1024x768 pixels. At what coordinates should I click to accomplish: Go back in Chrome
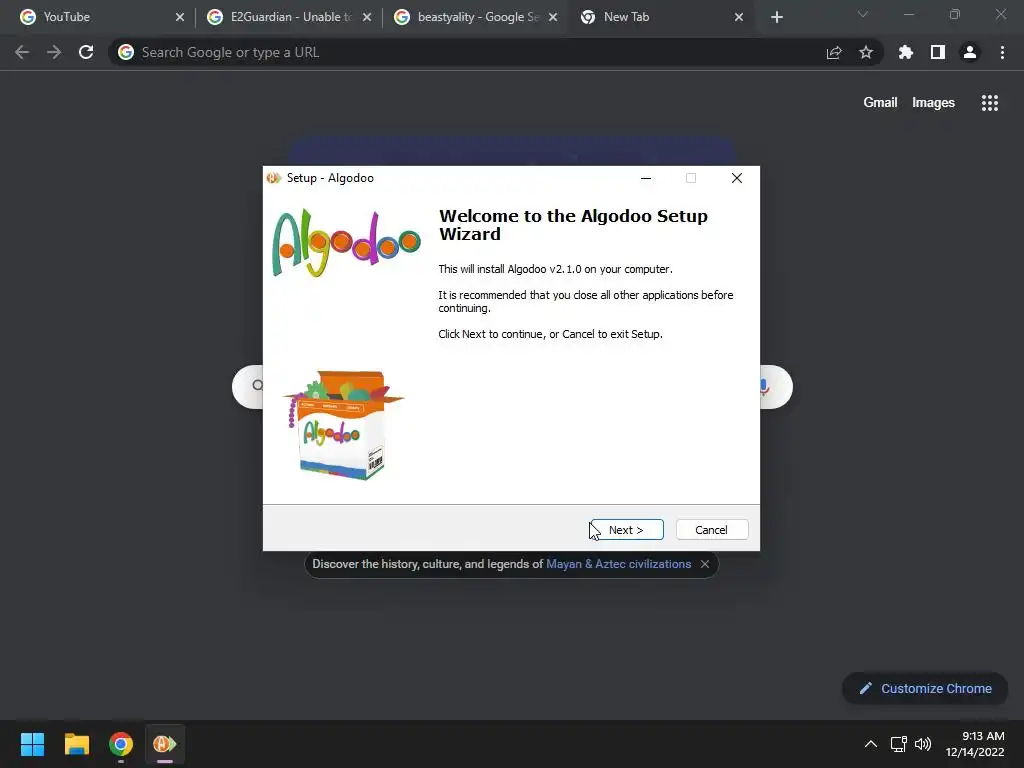coord(22,52)
